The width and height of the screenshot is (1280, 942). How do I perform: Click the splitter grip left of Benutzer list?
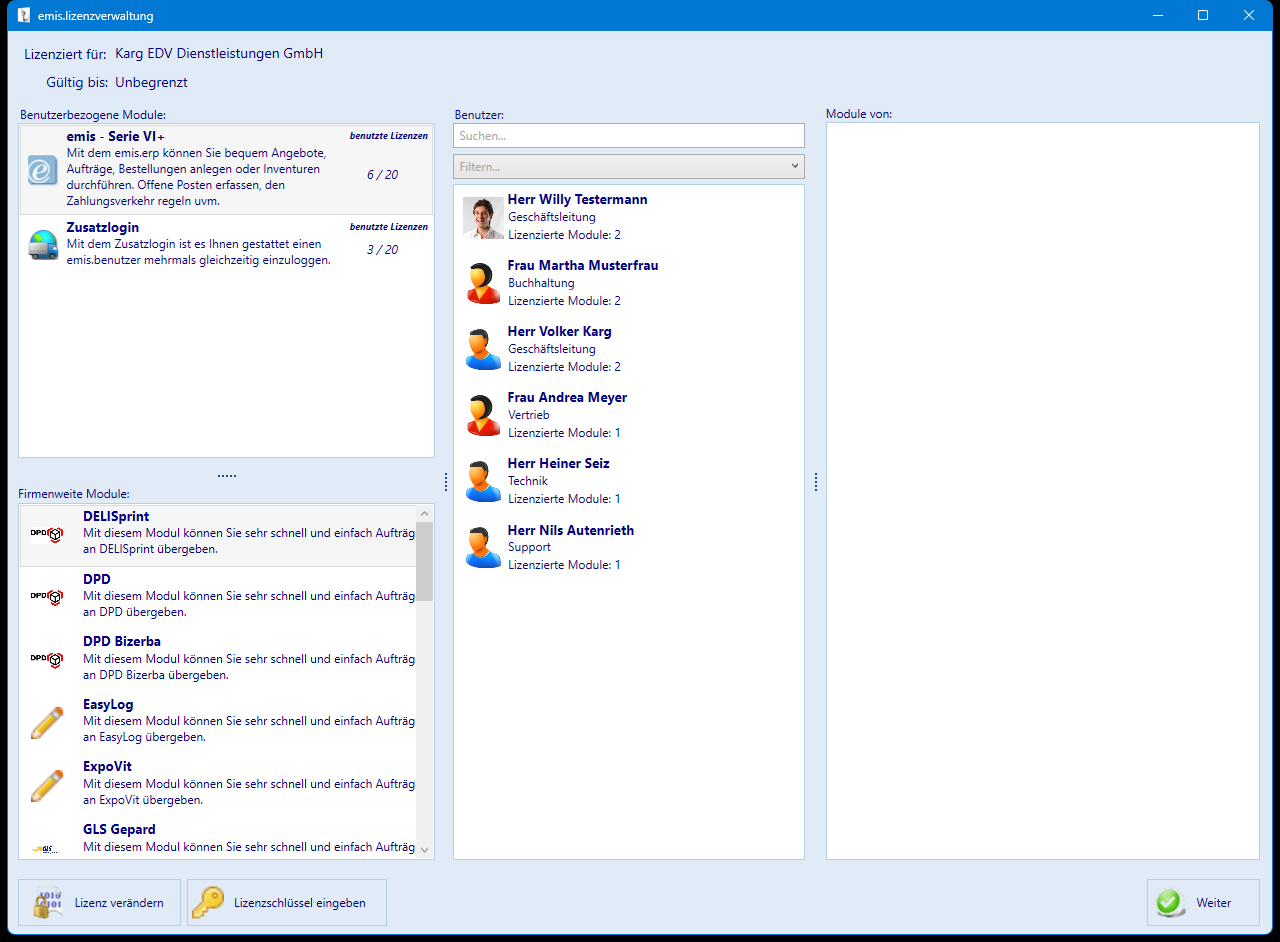445,482
